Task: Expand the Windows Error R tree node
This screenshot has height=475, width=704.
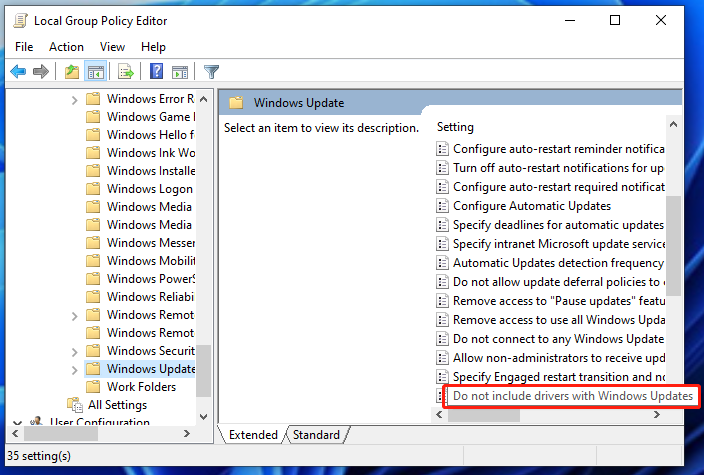Action: pyautogui.click(x=75, y=100)
